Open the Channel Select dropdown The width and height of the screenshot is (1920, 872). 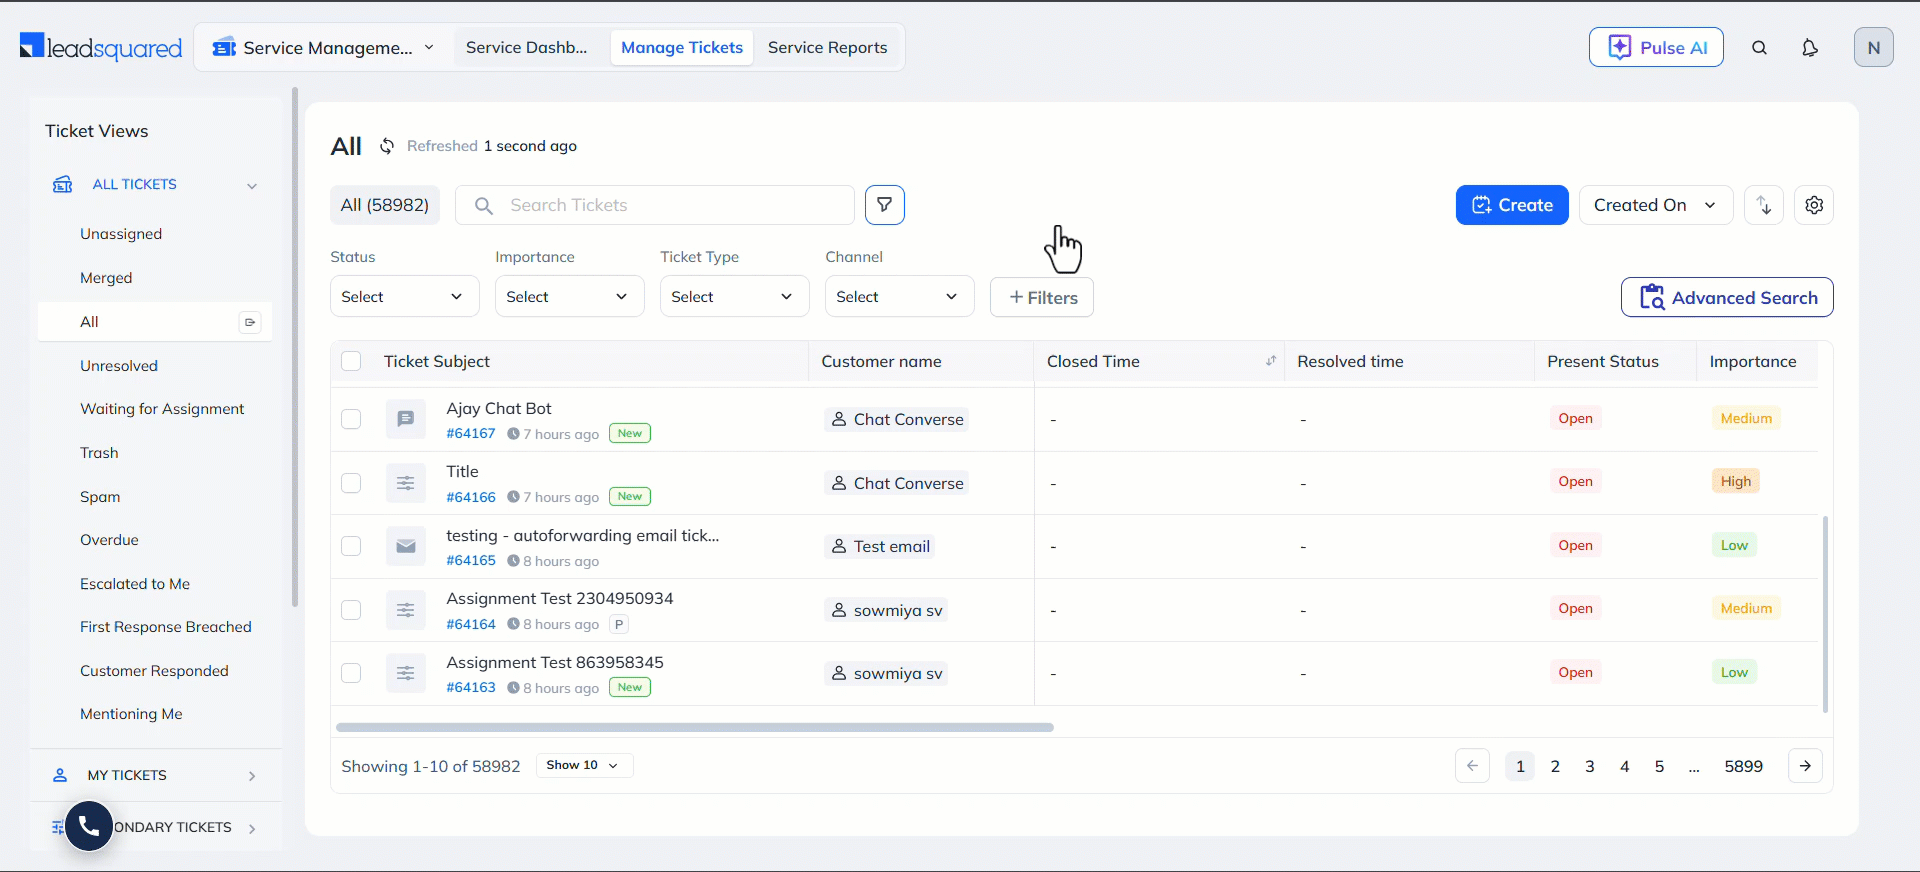900,297
